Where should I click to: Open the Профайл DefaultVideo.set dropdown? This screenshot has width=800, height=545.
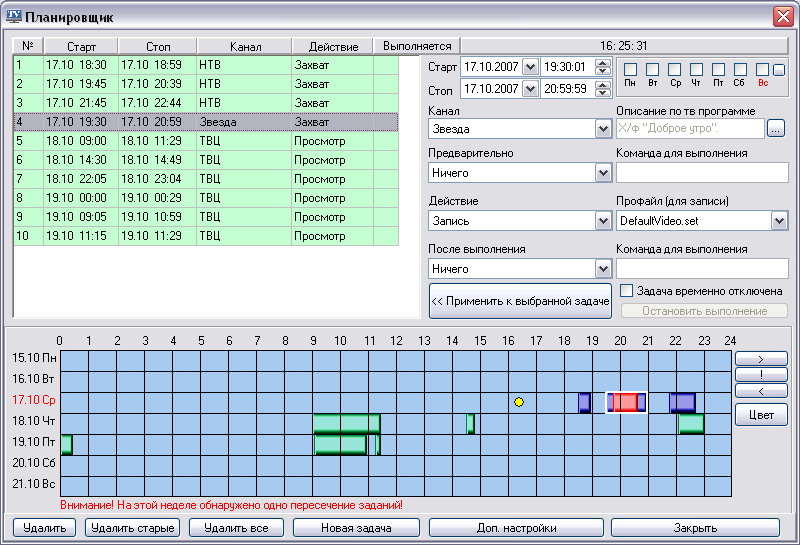[779, 221]
